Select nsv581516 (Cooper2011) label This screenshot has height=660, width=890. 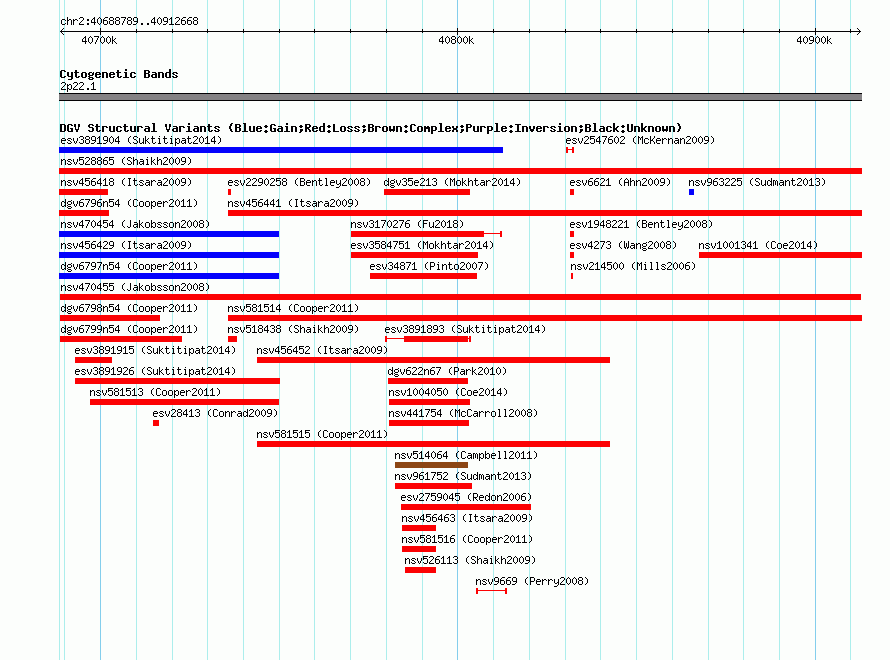point(467,539)
